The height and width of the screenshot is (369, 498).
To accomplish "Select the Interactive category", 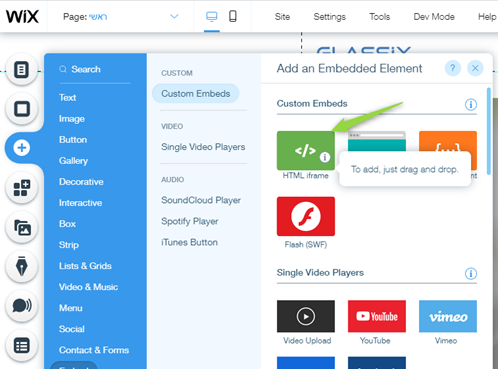I will click(x=80, y=203).
